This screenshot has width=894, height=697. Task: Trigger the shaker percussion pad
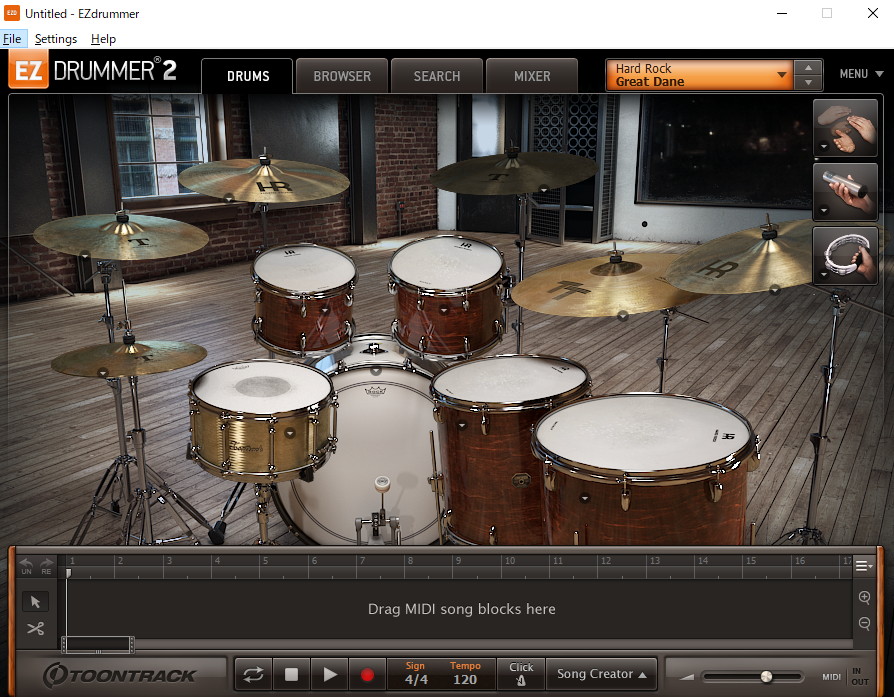[845, 192]
